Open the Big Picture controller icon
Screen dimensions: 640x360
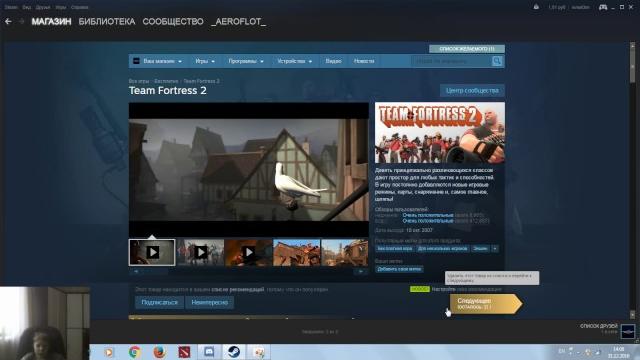click(603, 7)
